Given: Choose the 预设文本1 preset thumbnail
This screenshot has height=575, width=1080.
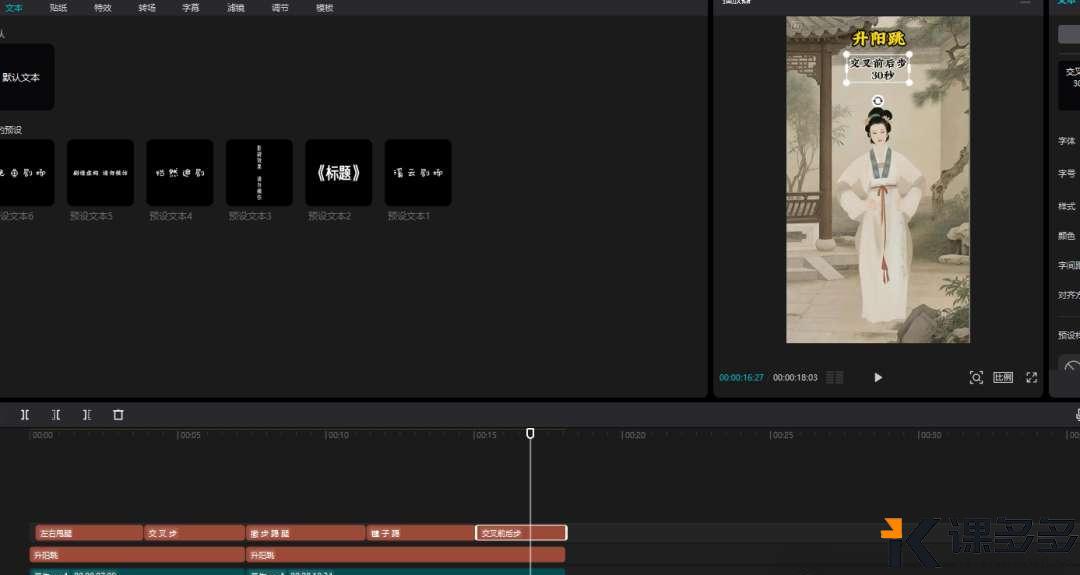Looking at the screenshot, I should point(418,173).
